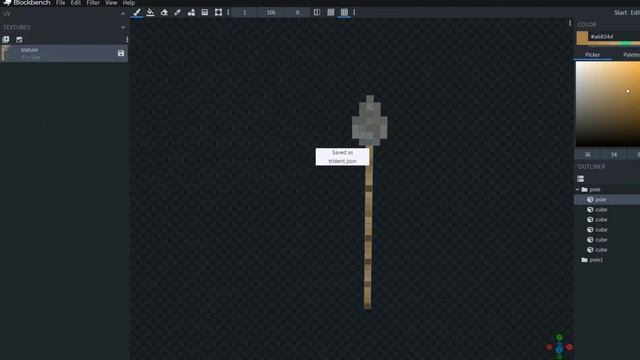Select the Paint Brush tool
640x360 pixels.
pyautogui.click(x=137, y=12)
